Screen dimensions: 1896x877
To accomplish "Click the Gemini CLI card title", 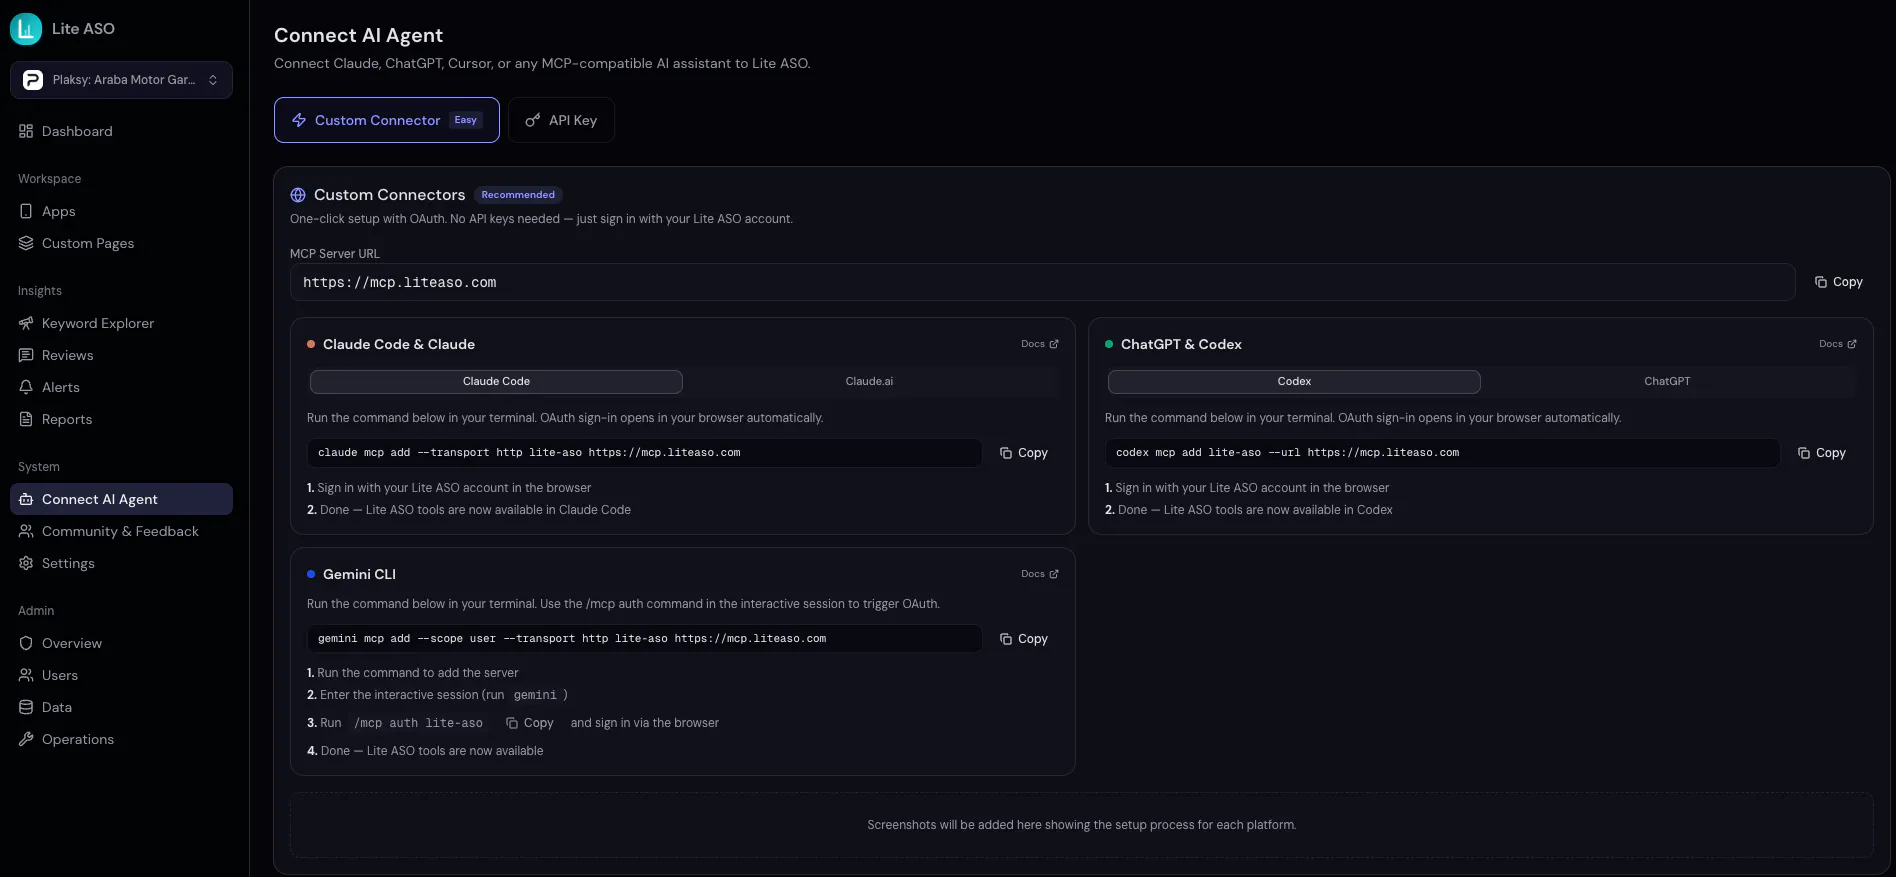I will coord(359,574).
